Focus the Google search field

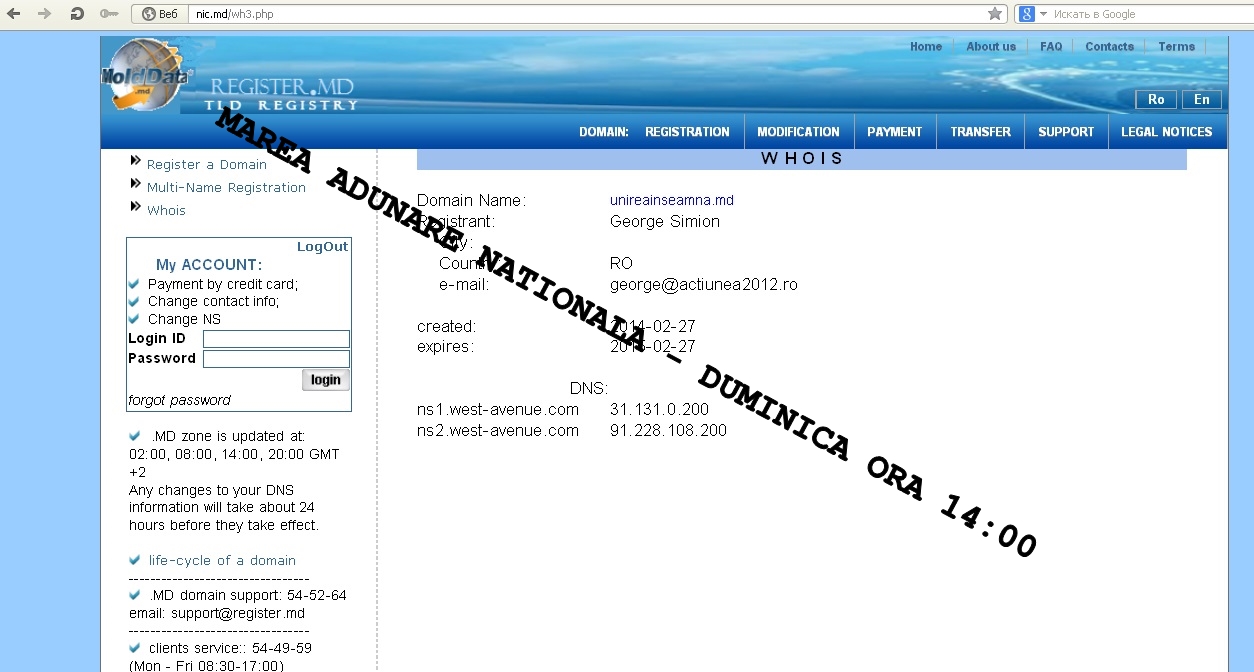(1150, 14)
